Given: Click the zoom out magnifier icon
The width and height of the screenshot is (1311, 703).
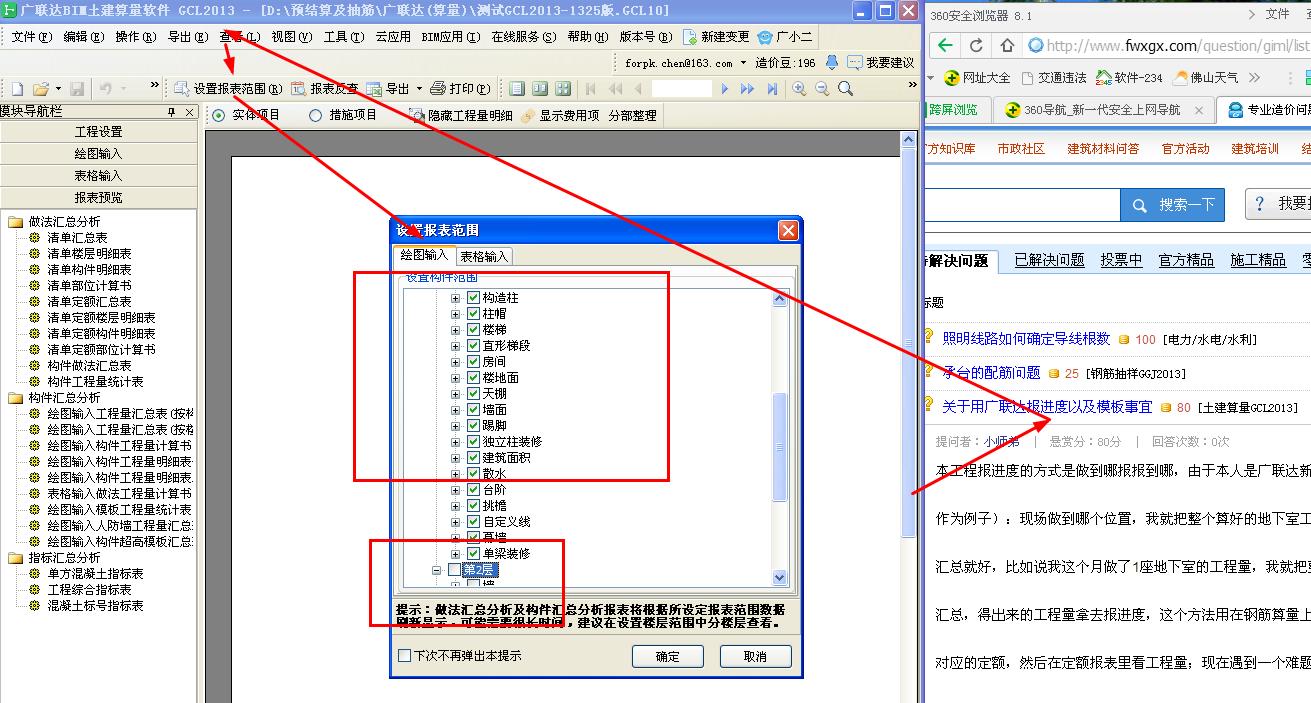Looking at the screenshot, I should point(822,89).
